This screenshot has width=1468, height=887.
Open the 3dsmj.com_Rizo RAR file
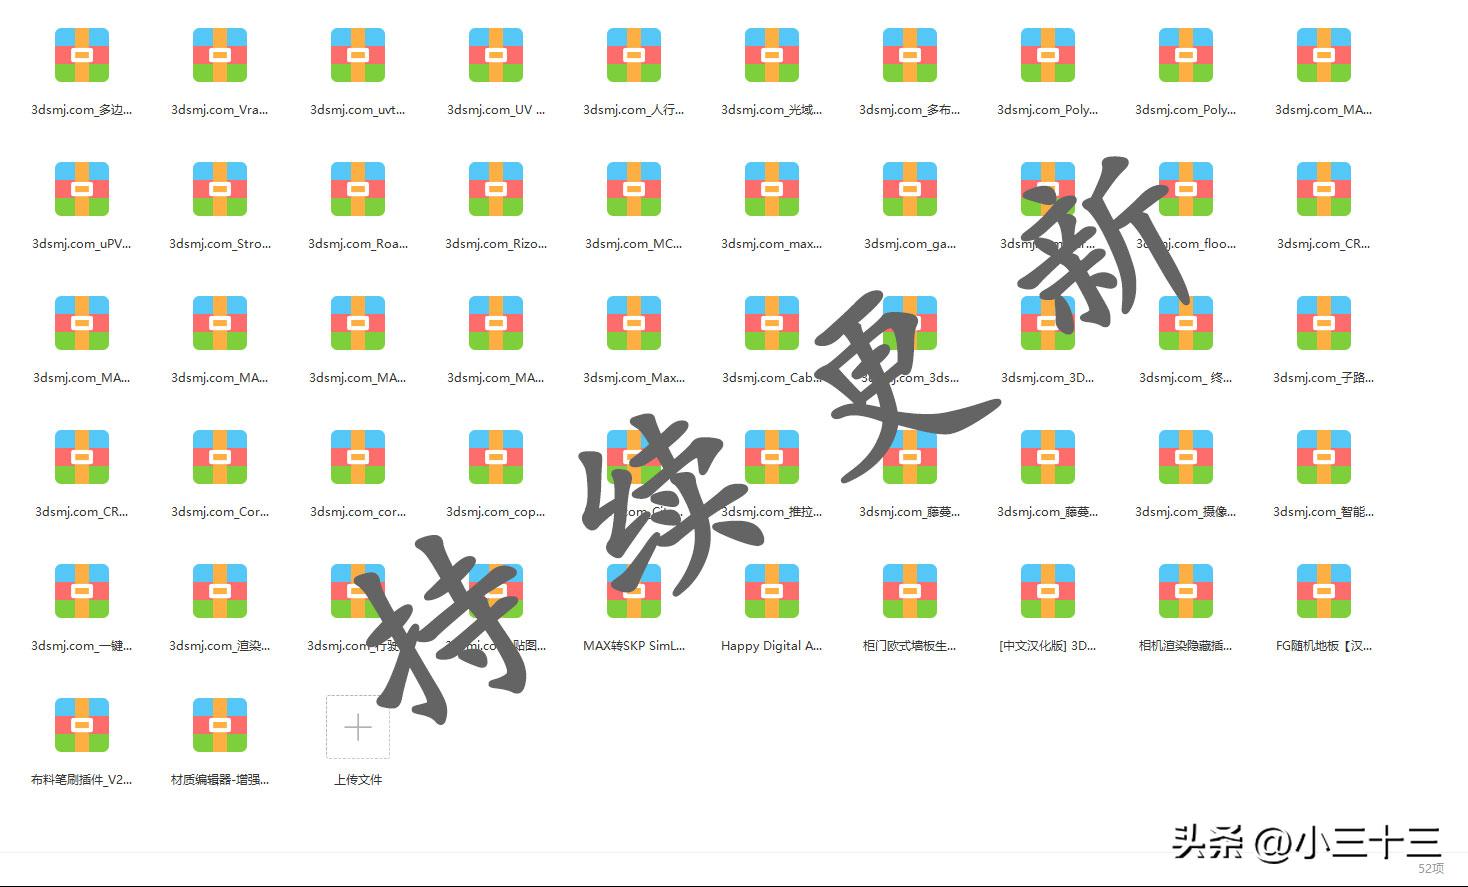495,188
